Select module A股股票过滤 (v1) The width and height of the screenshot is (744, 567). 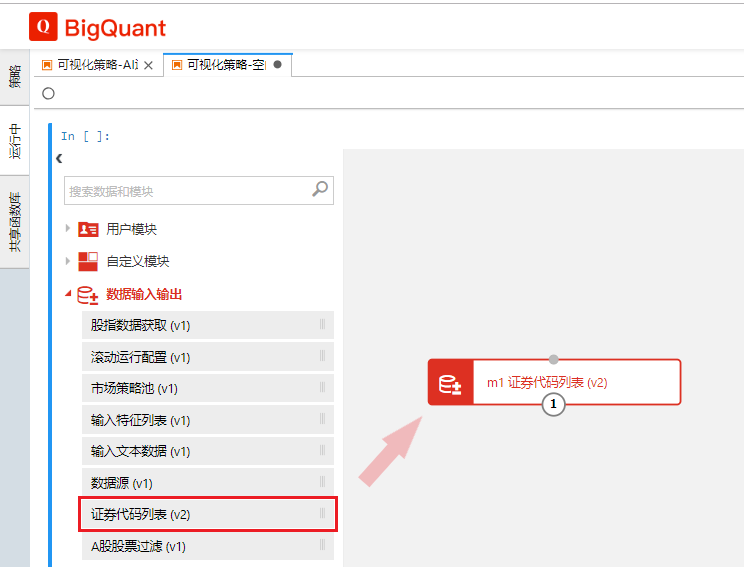click(x=208, y=547)
